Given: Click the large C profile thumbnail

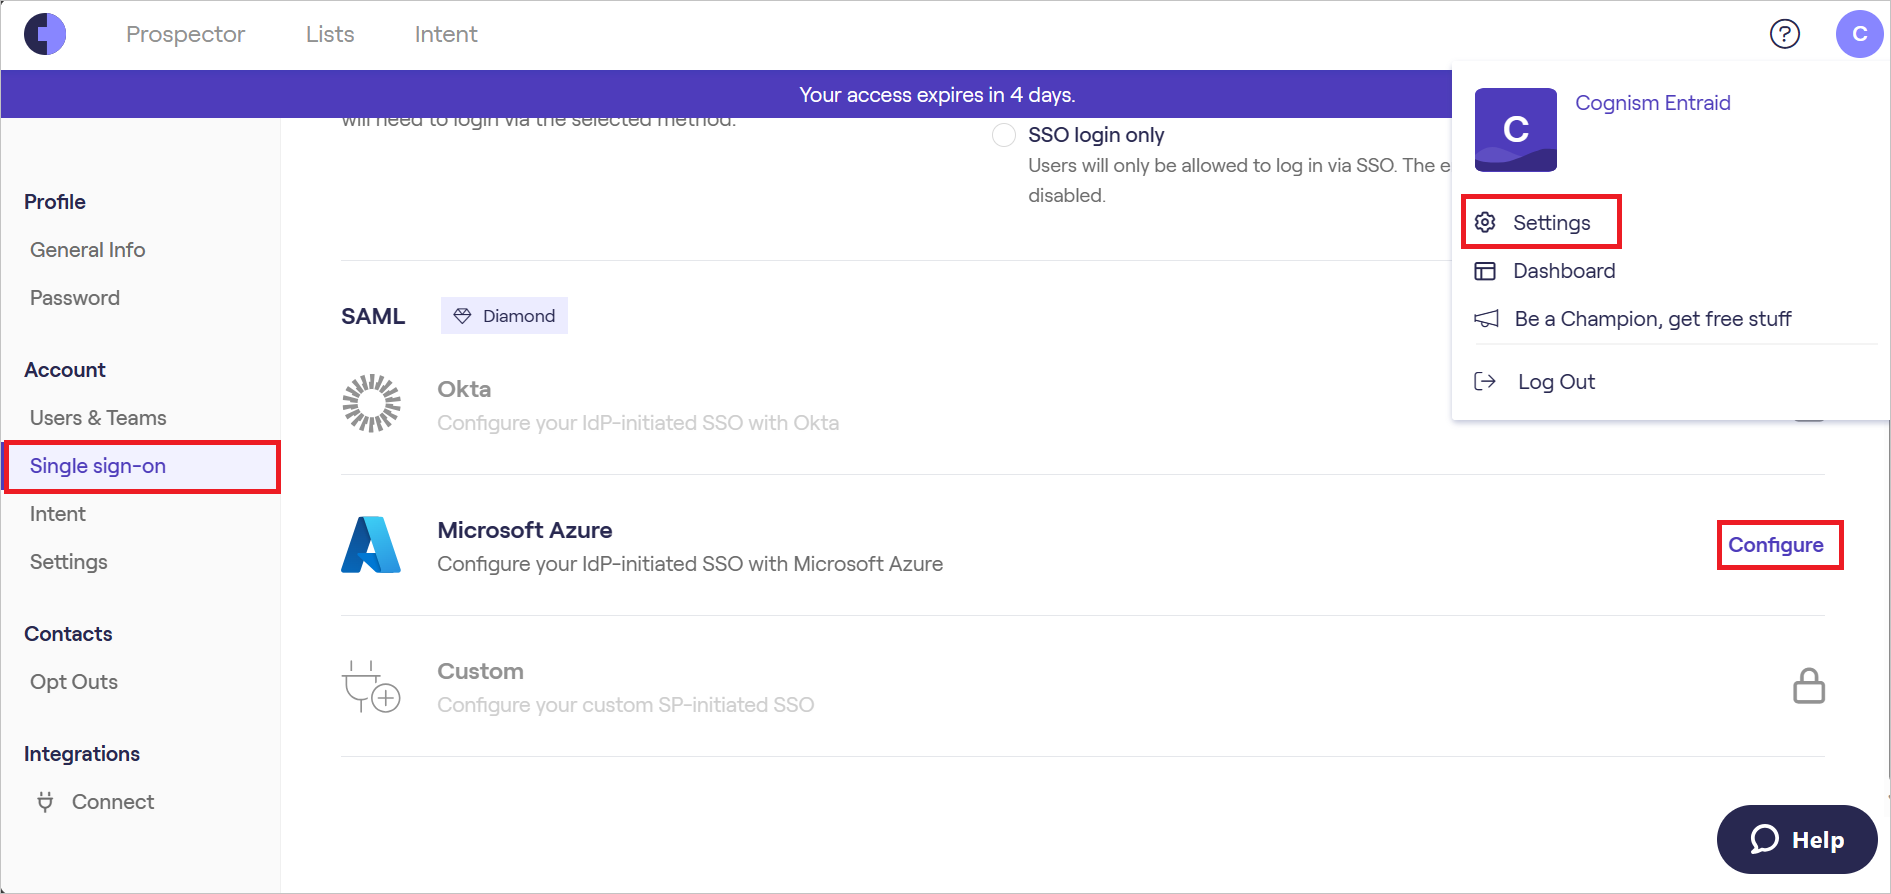Looking at the screenshot, I should (1516, 130).
